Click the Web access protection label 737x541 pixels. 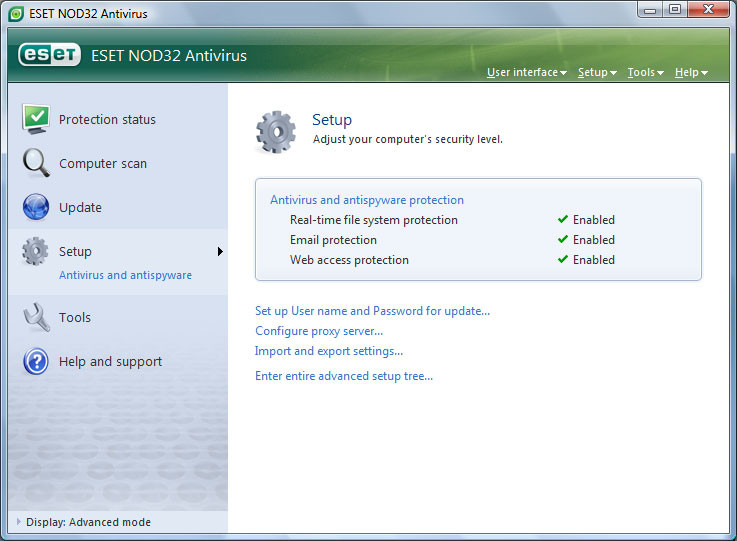(x=349, y=260)
